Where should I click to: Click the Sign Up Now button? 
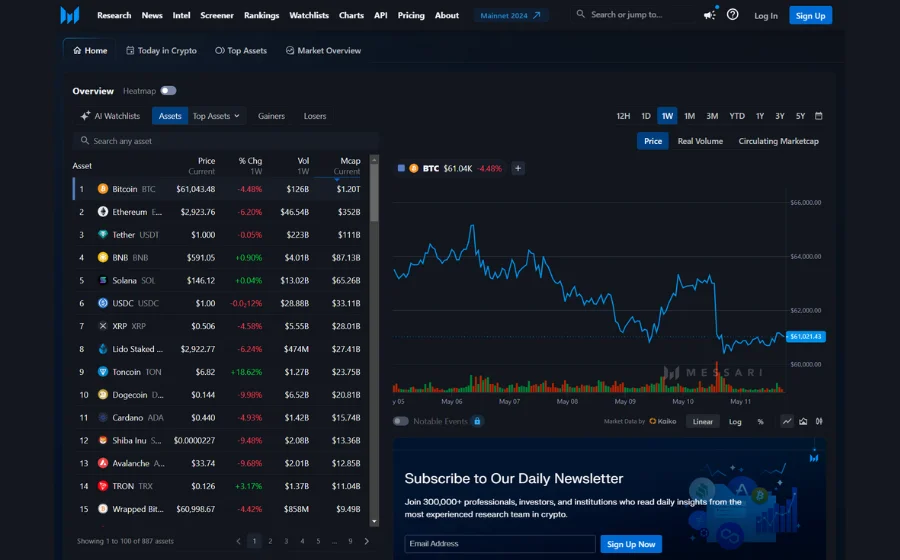coord(631,544)
